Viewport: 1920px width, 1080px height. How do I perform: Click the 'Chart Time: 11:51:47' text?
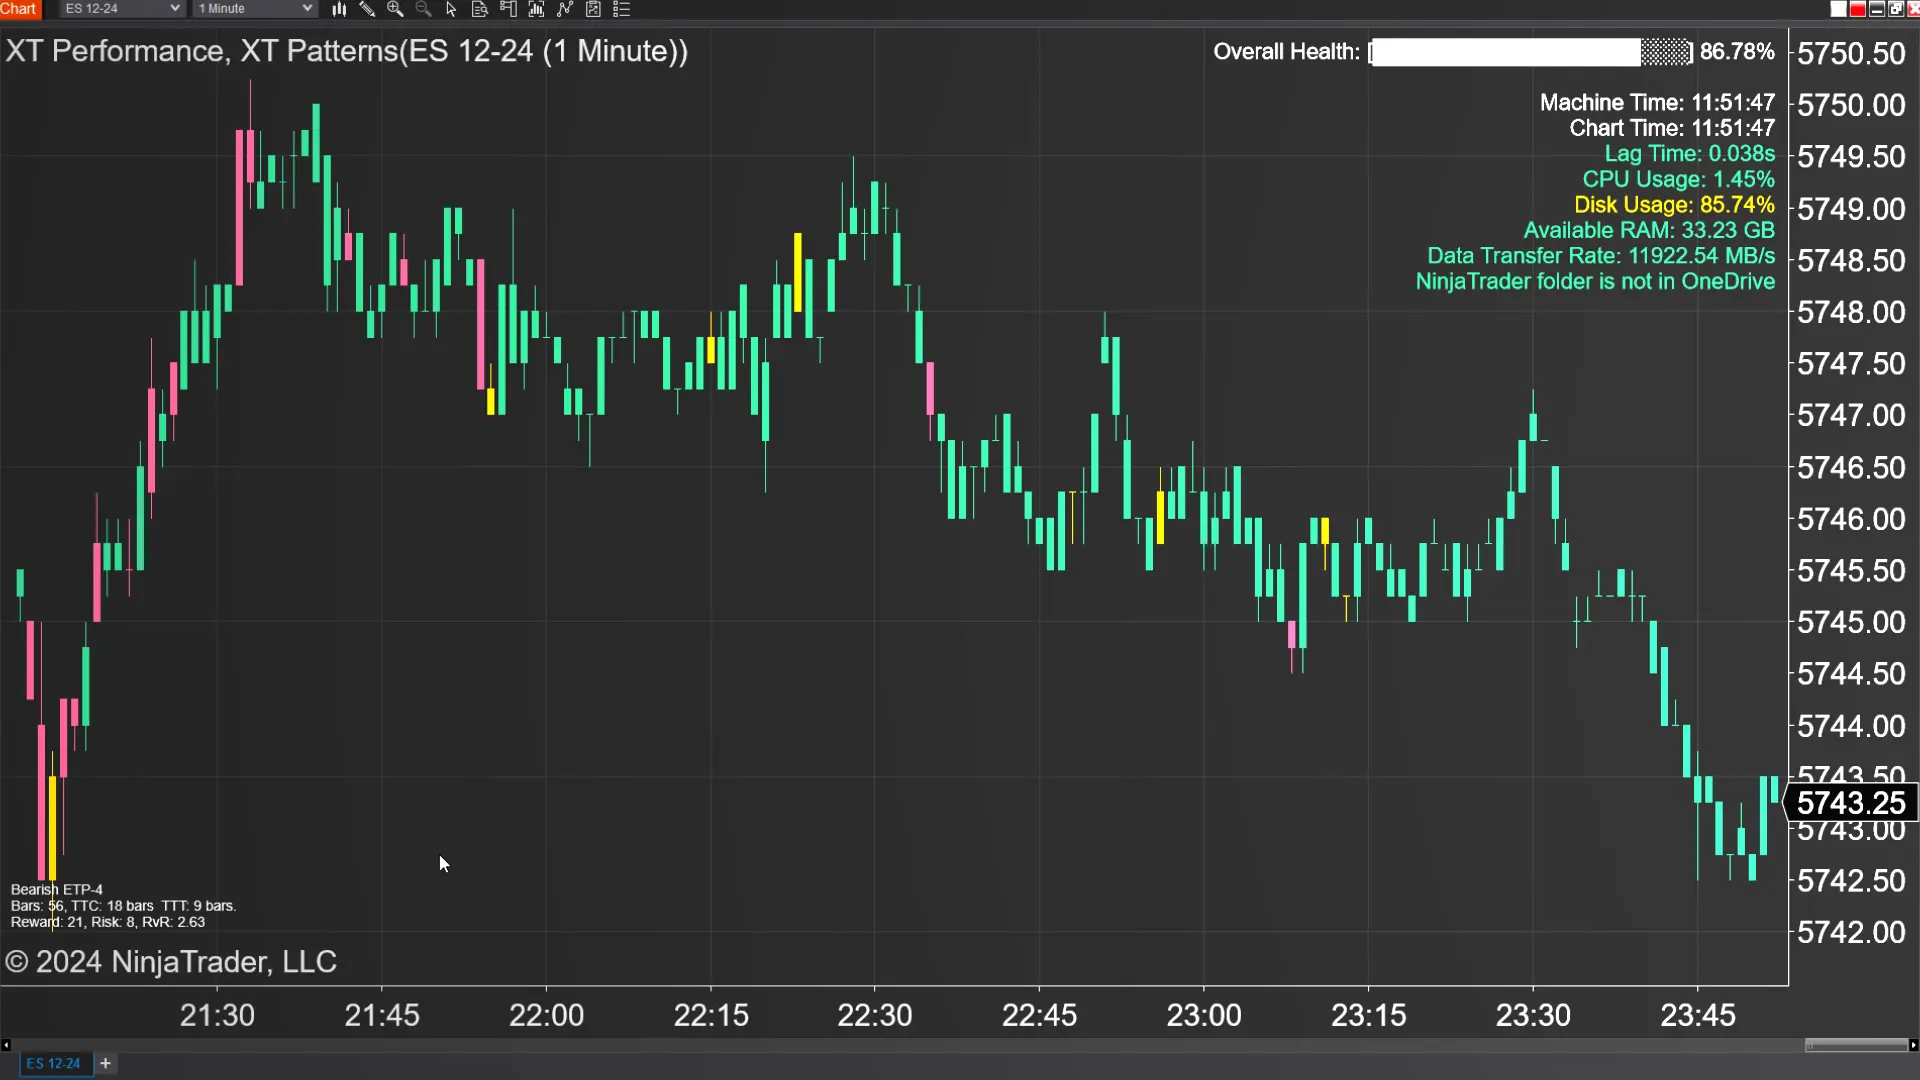click(x=1672, y=128)
